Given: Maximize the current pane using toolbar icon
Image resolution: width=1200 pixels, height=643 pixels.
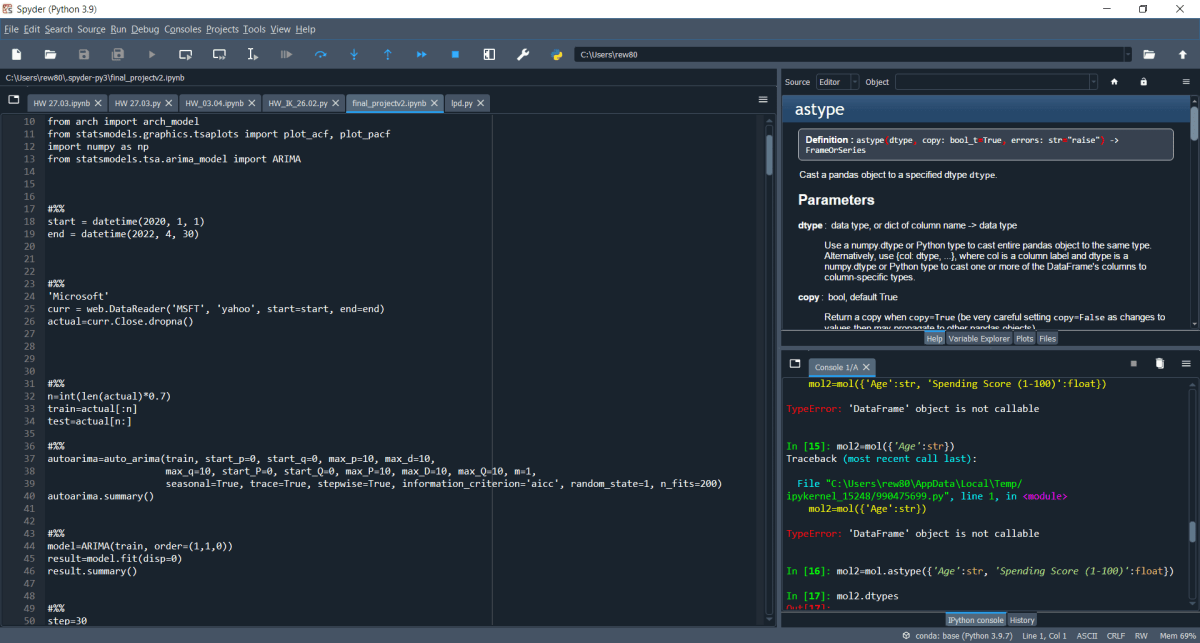Looking at the screenshot, I should click(x=489, y=54).
